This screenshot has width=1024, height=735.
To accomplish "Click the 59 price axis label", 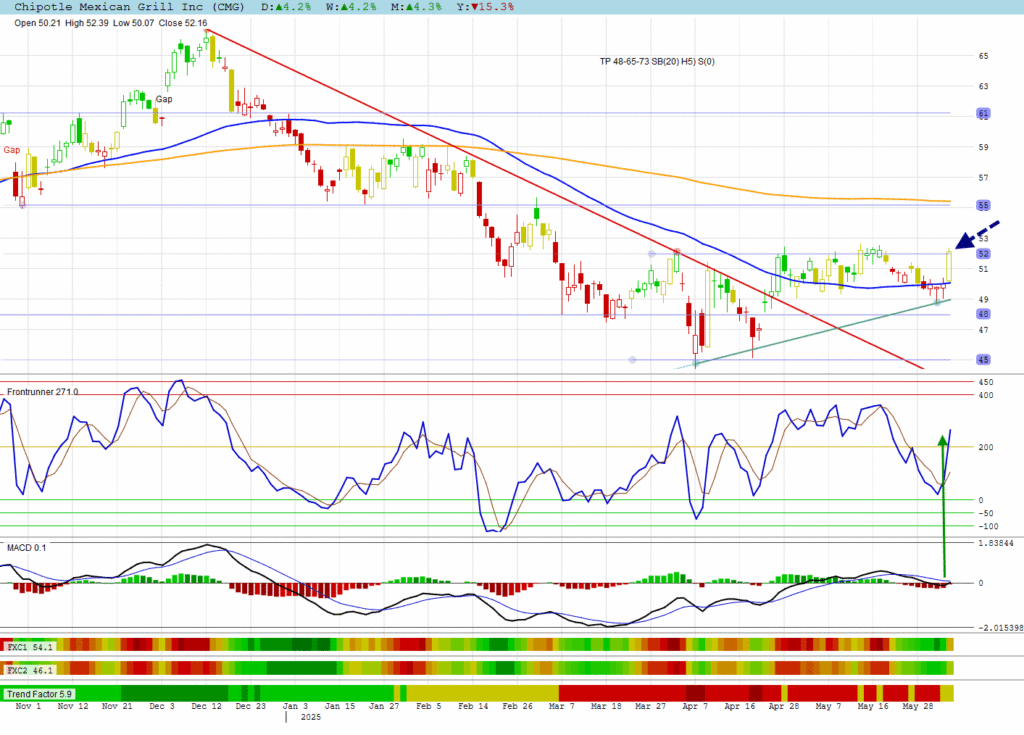I will (984, 147).
